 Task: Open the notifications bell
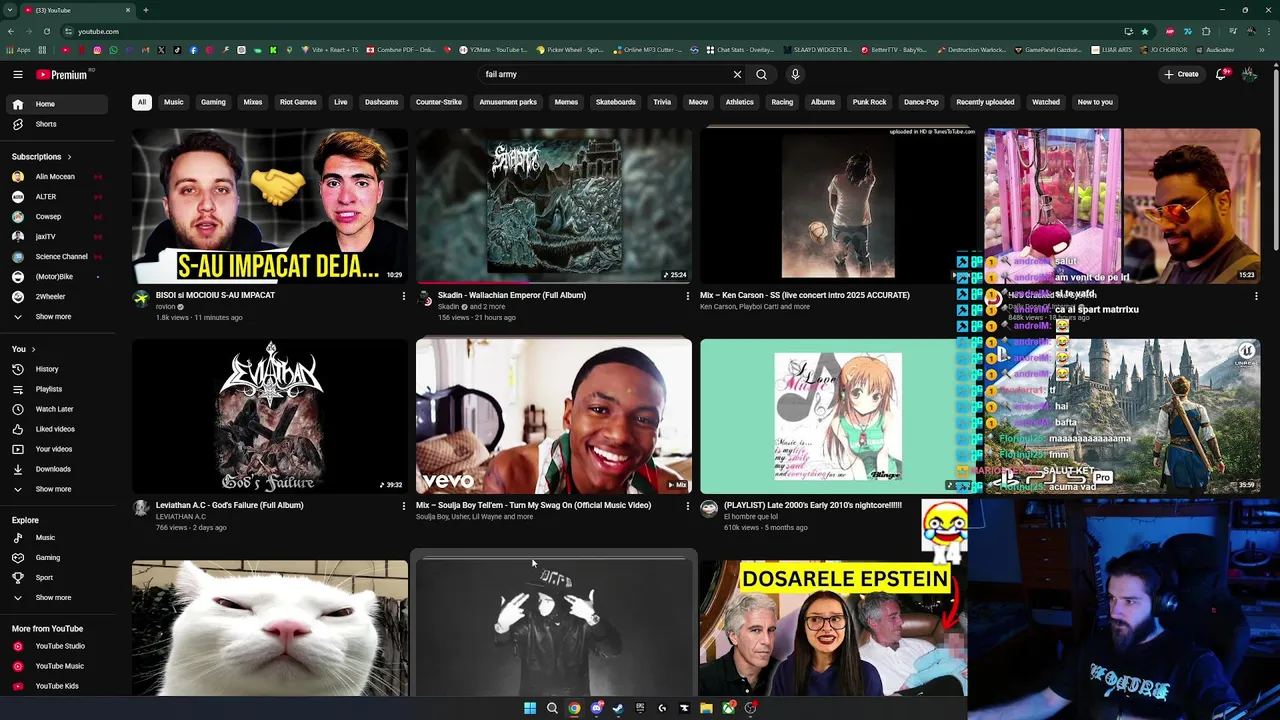[1221, 74]
